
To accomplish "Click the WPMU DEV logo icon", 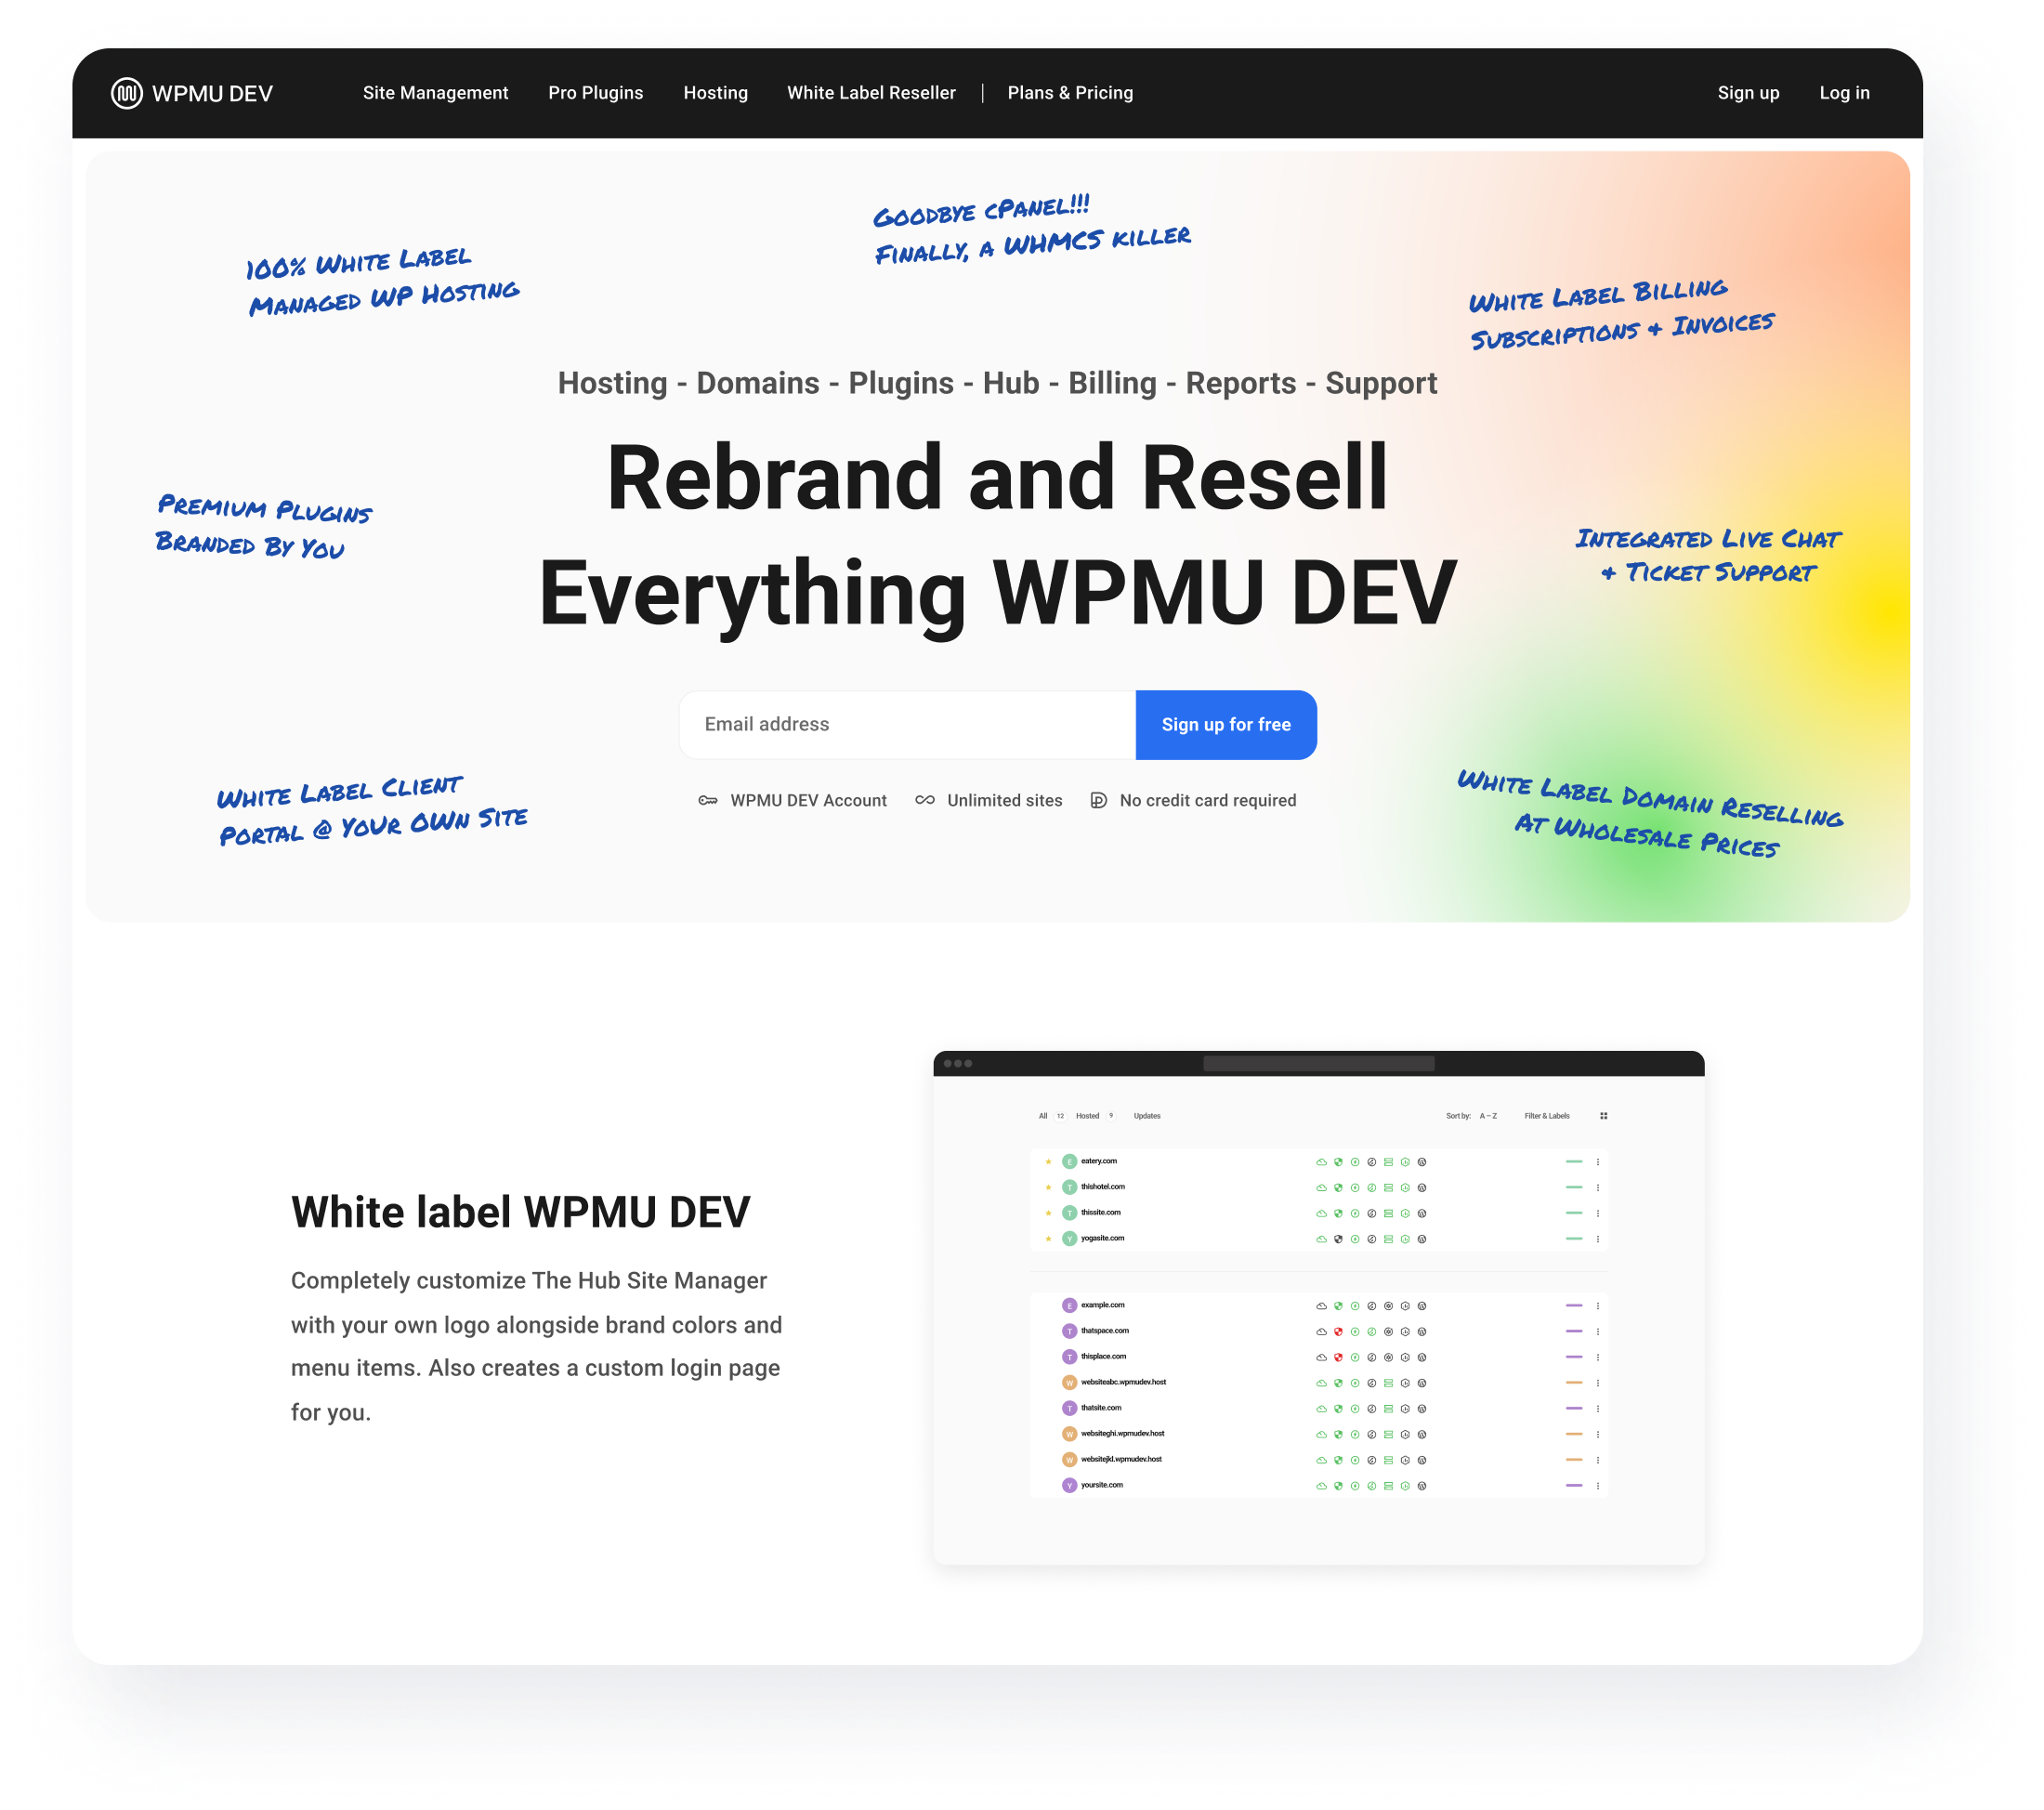I will (127, 93).
